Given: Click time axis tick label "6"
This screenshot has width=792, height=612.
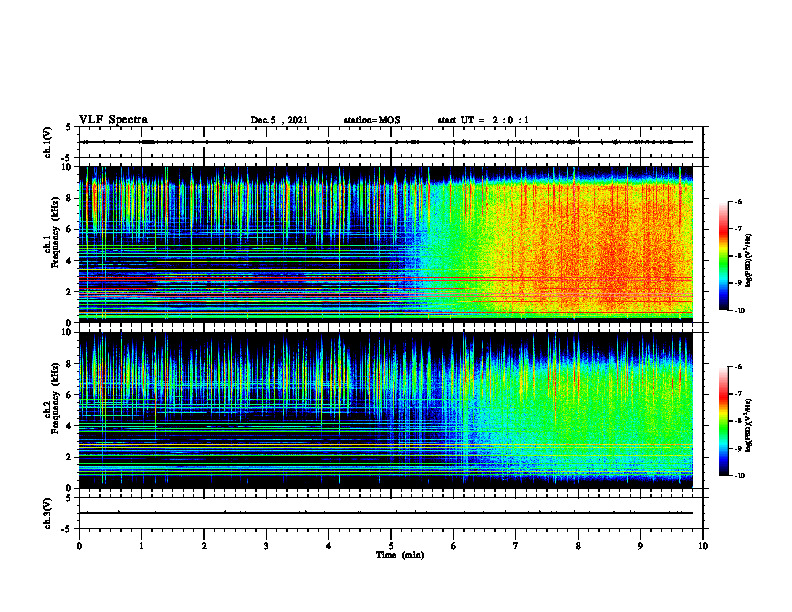Looking at the screenshot, I should point(454,546).
